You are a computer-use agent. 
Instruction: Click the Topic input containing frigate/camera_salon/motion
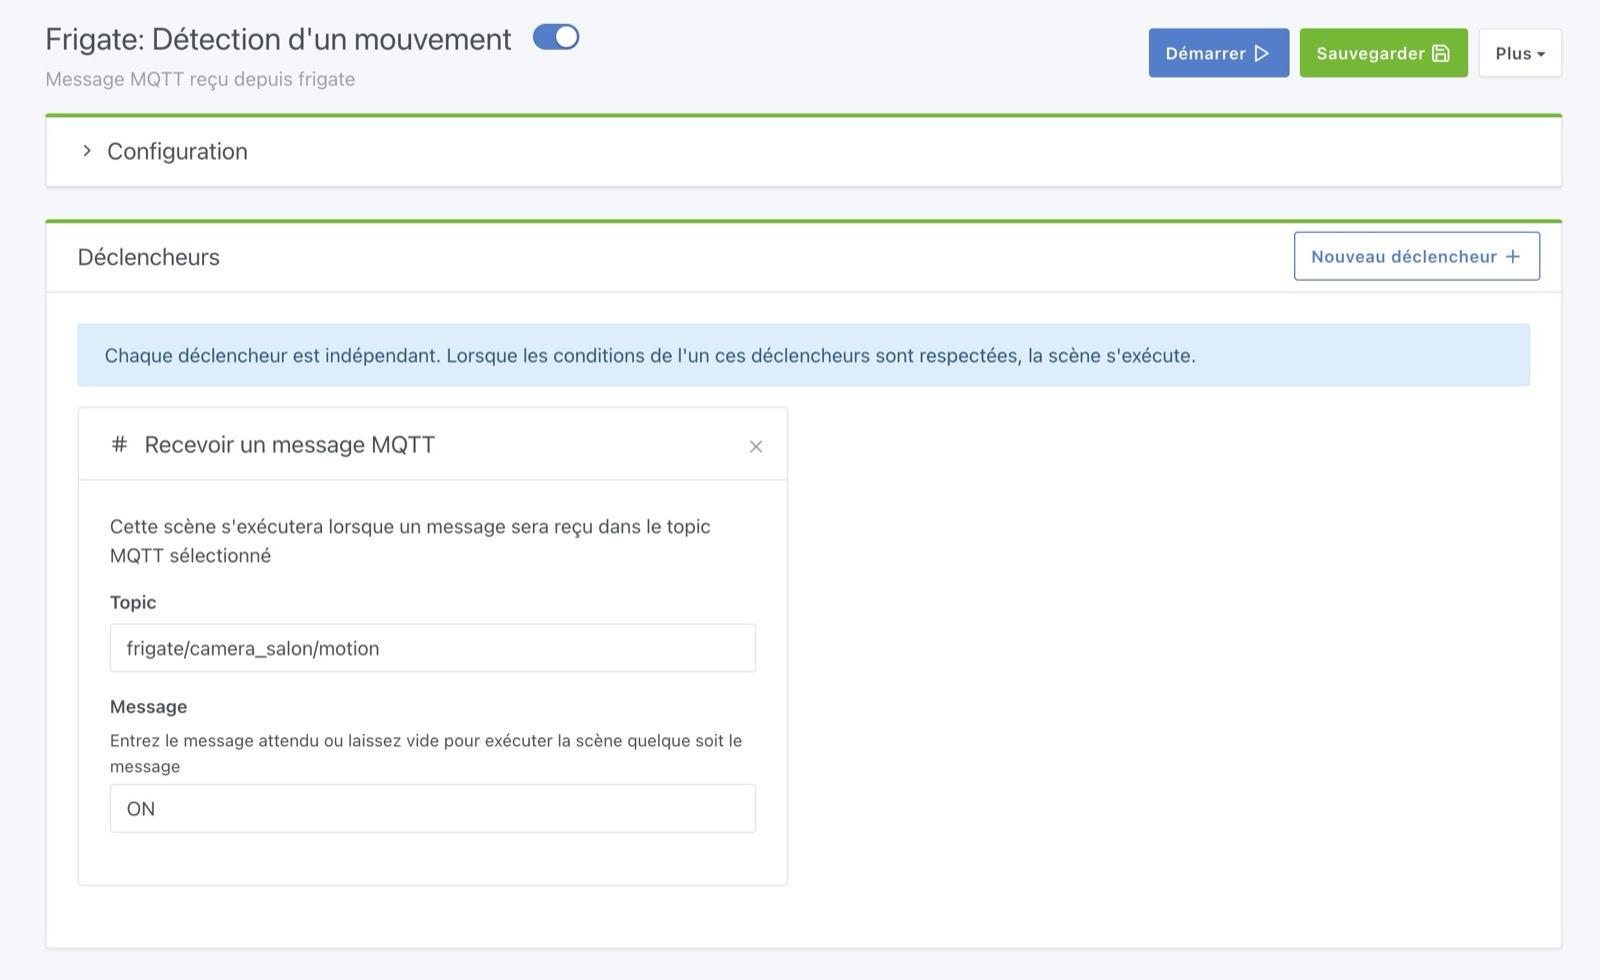(432, 648)
